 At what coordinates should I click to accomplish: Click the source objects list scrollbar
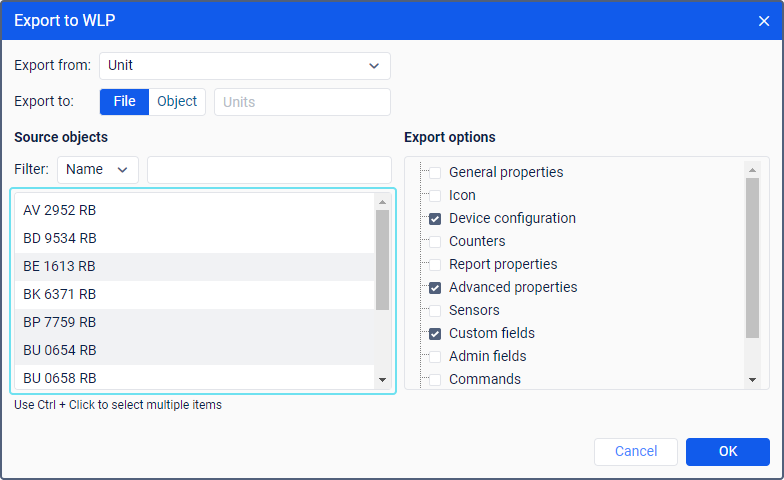click(382, 260)
